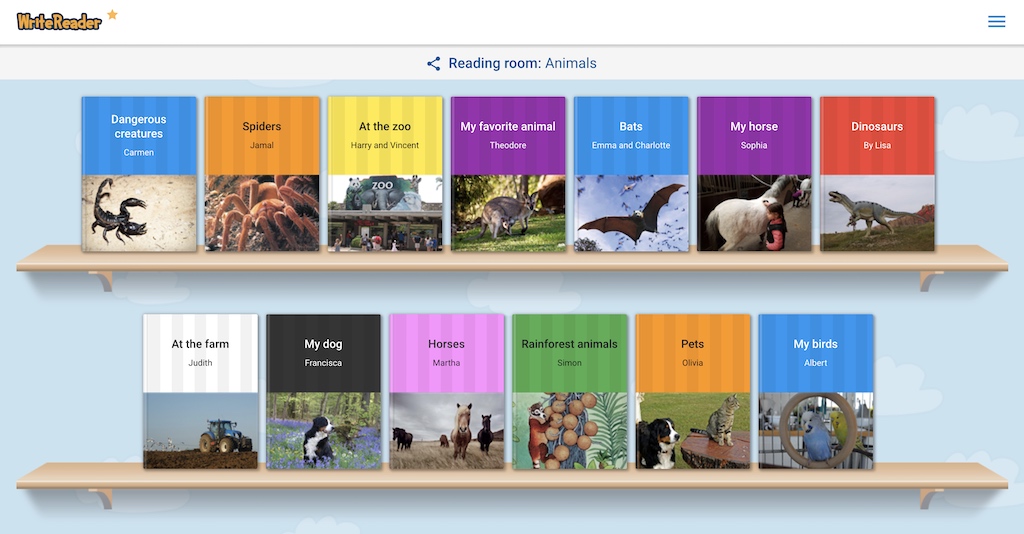The width and height of the screenshot is (1024, 534).
Task: Open the hamburger menu icon
Action: tap(997, 22)
